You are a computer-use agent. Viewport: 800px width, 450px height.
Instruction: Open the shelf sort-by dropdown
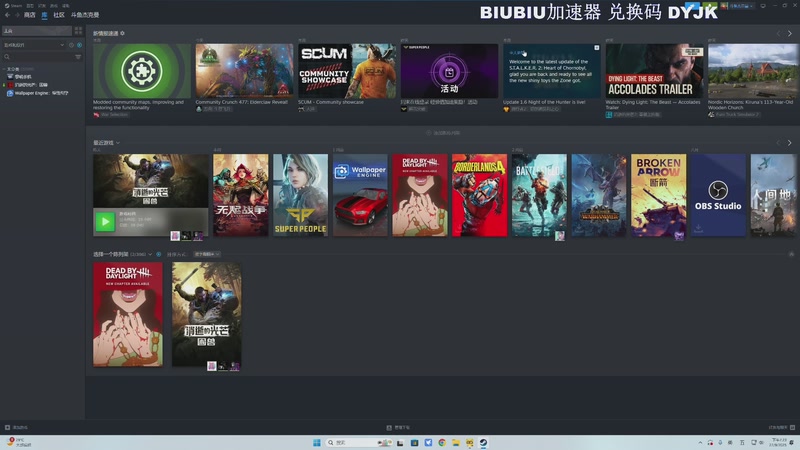pyautogui.click(x=207, y=254)
